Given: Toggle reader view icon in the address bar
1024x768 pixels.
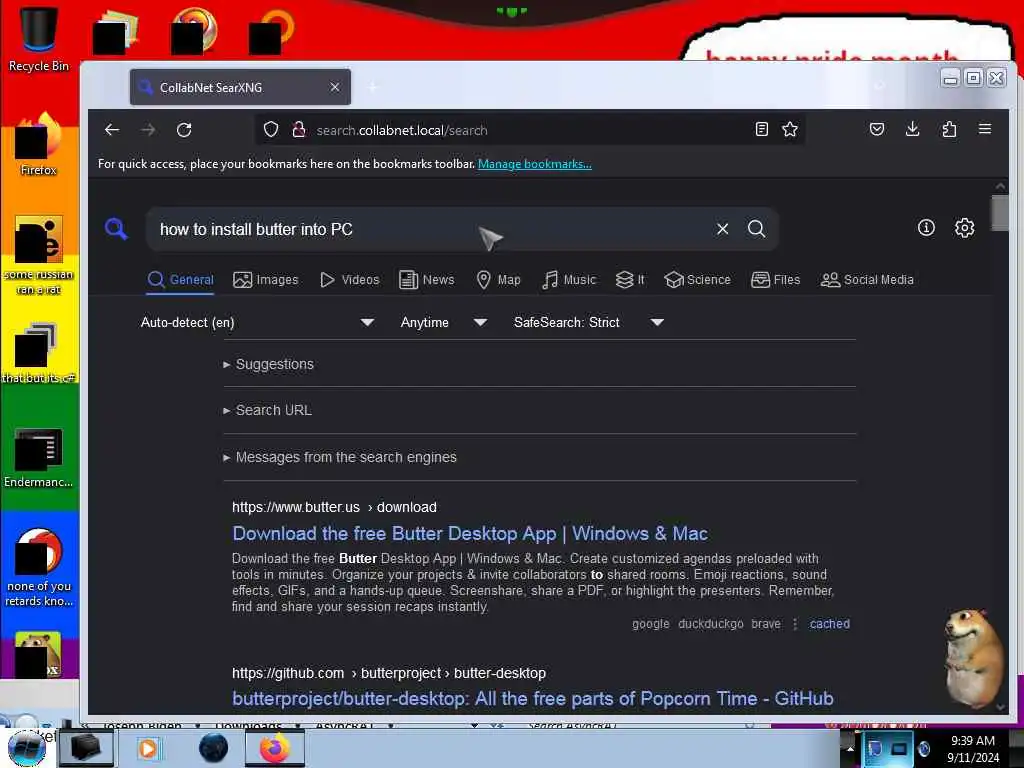Looking at the screenshot, I should (x=761, y=129).
